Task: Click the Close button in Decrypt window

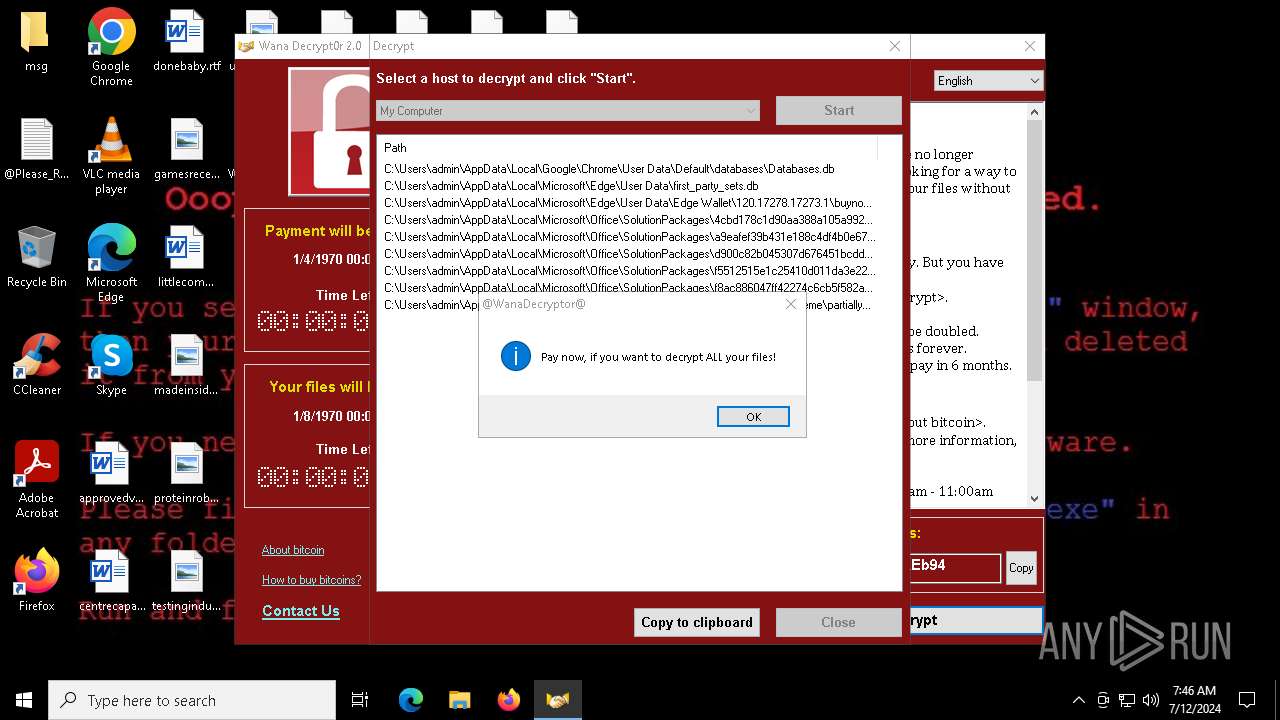Action: pyautogui.click(x=838, y=622)
